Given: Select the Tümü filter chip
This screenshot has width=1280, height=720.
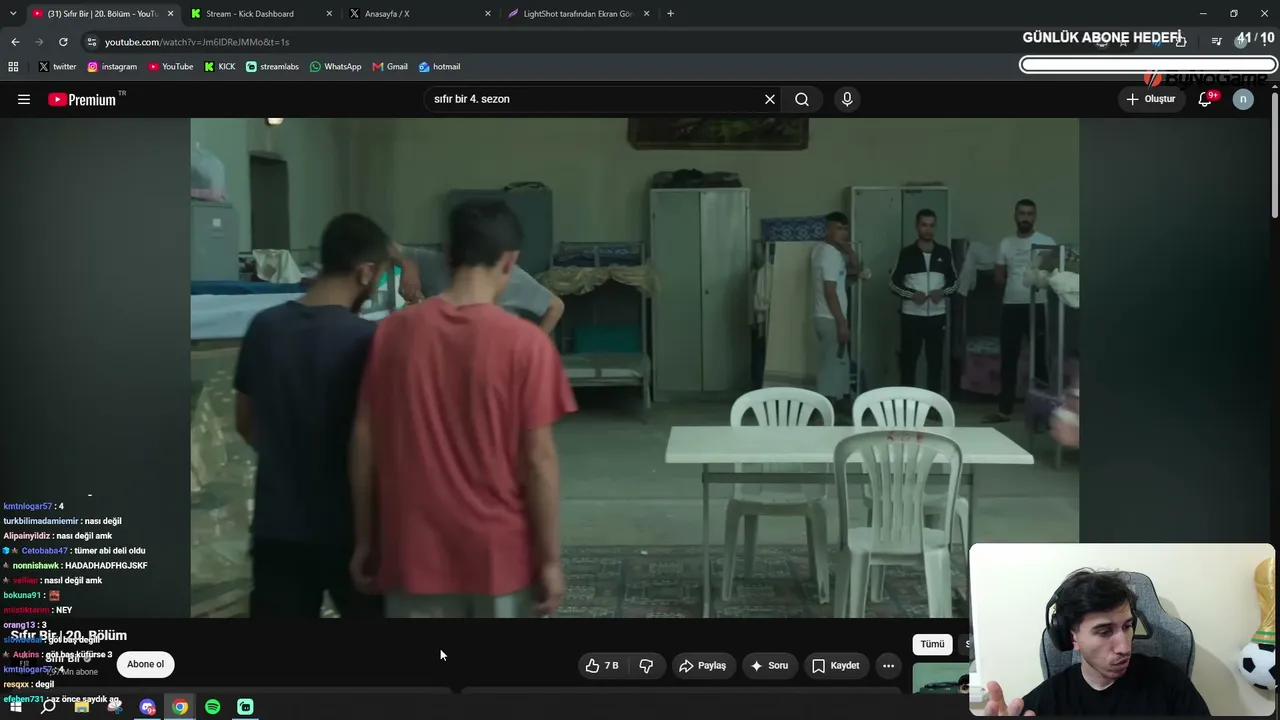Looking at the screenshot, I should coord(932,644).
